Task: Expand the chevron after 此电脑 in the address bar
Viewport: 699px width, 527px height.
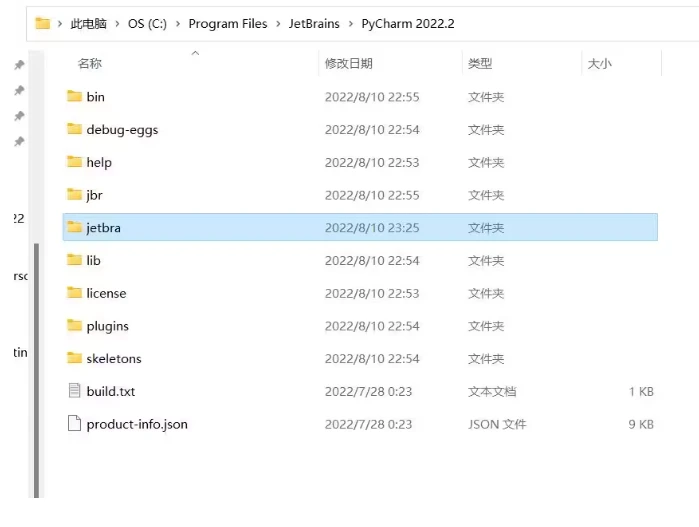Action: (x=117, y=24)
